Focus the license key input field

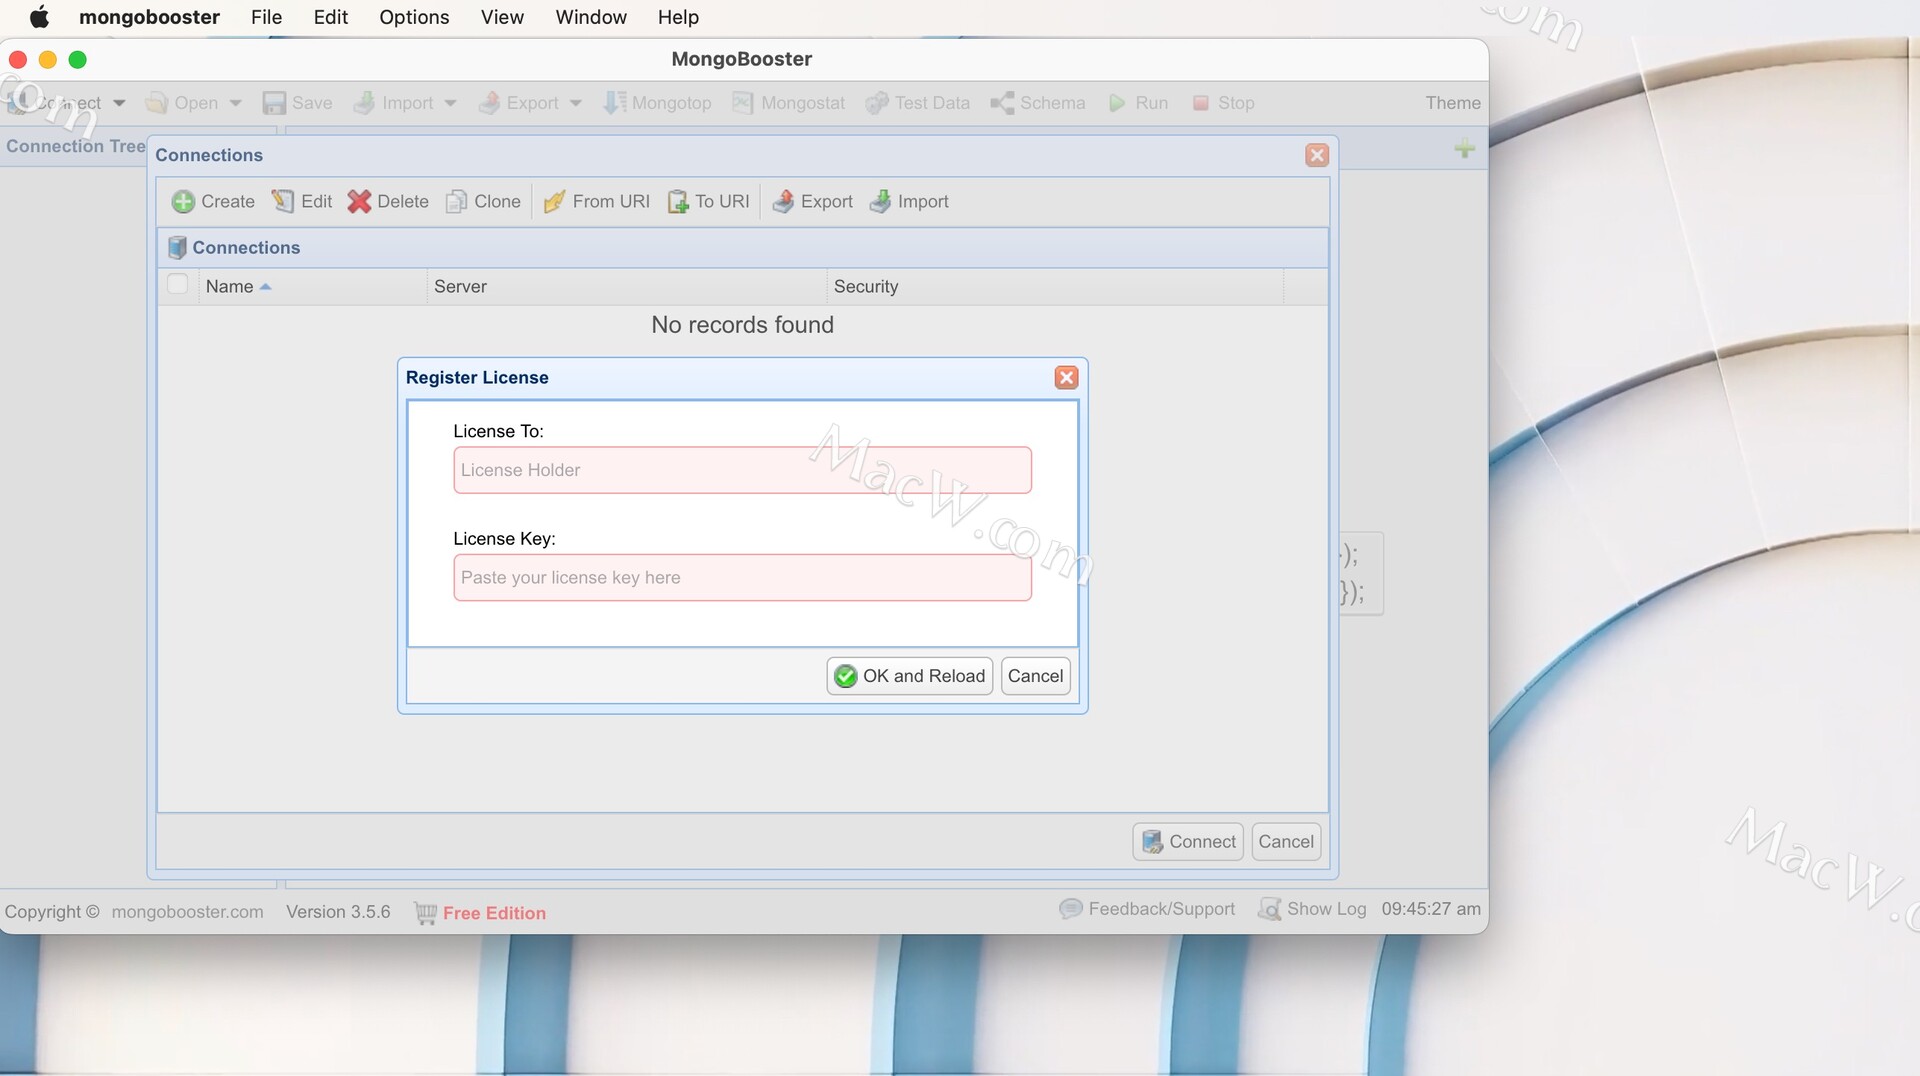tap(742, 578)
